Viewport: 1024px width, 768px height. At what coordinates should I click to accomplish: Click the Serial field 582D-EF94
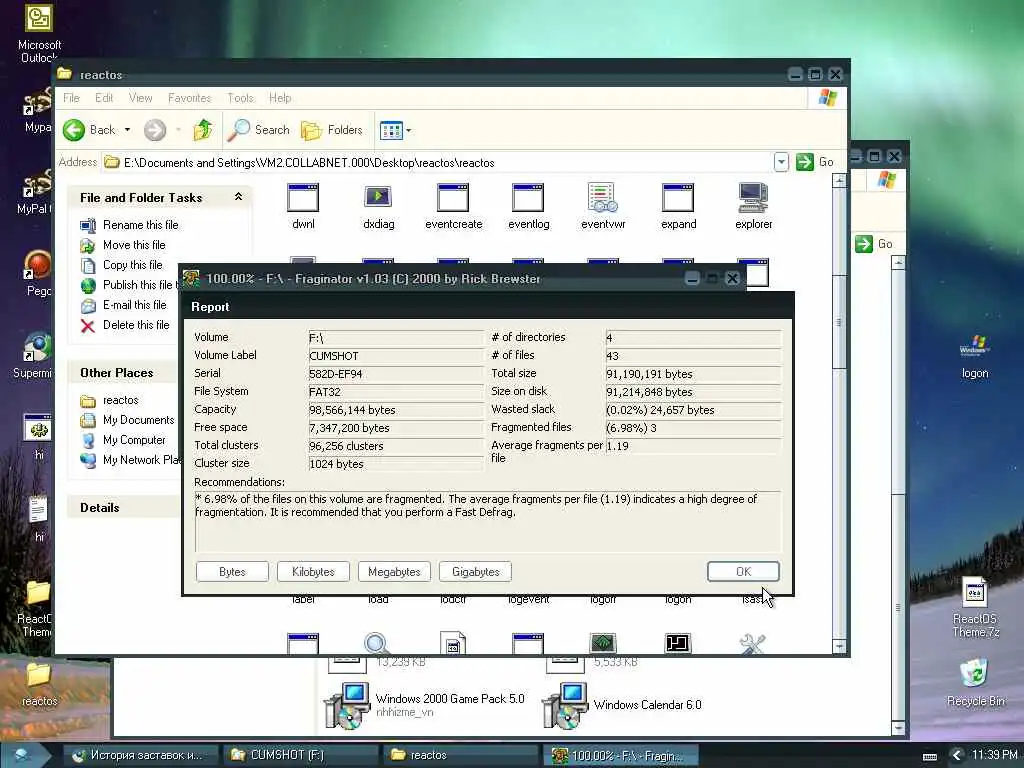click(x=396, y=374)
